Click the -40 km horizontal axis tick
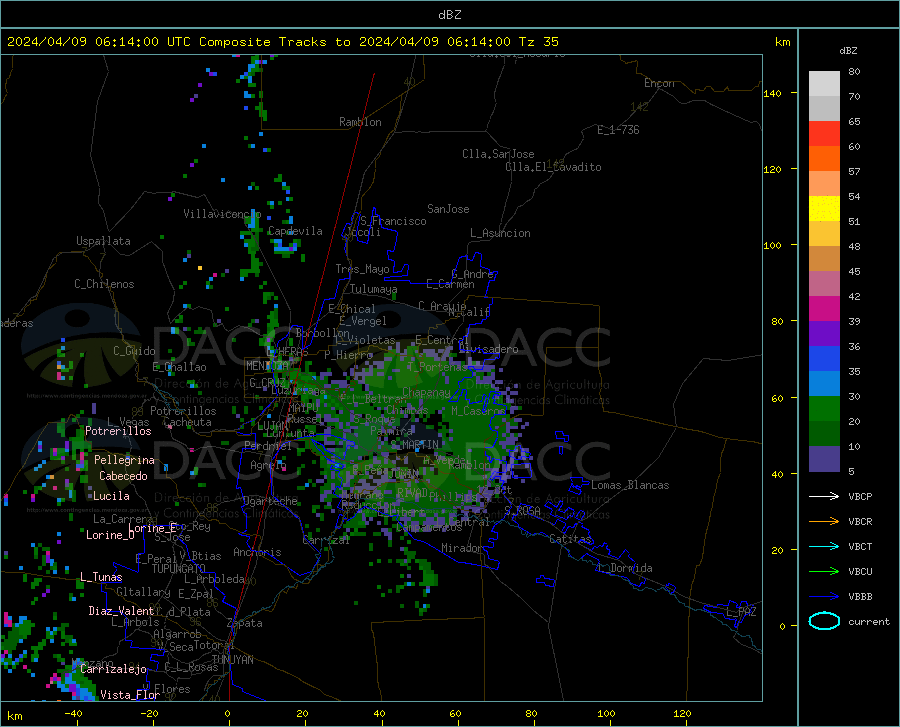 pos(73,714)
